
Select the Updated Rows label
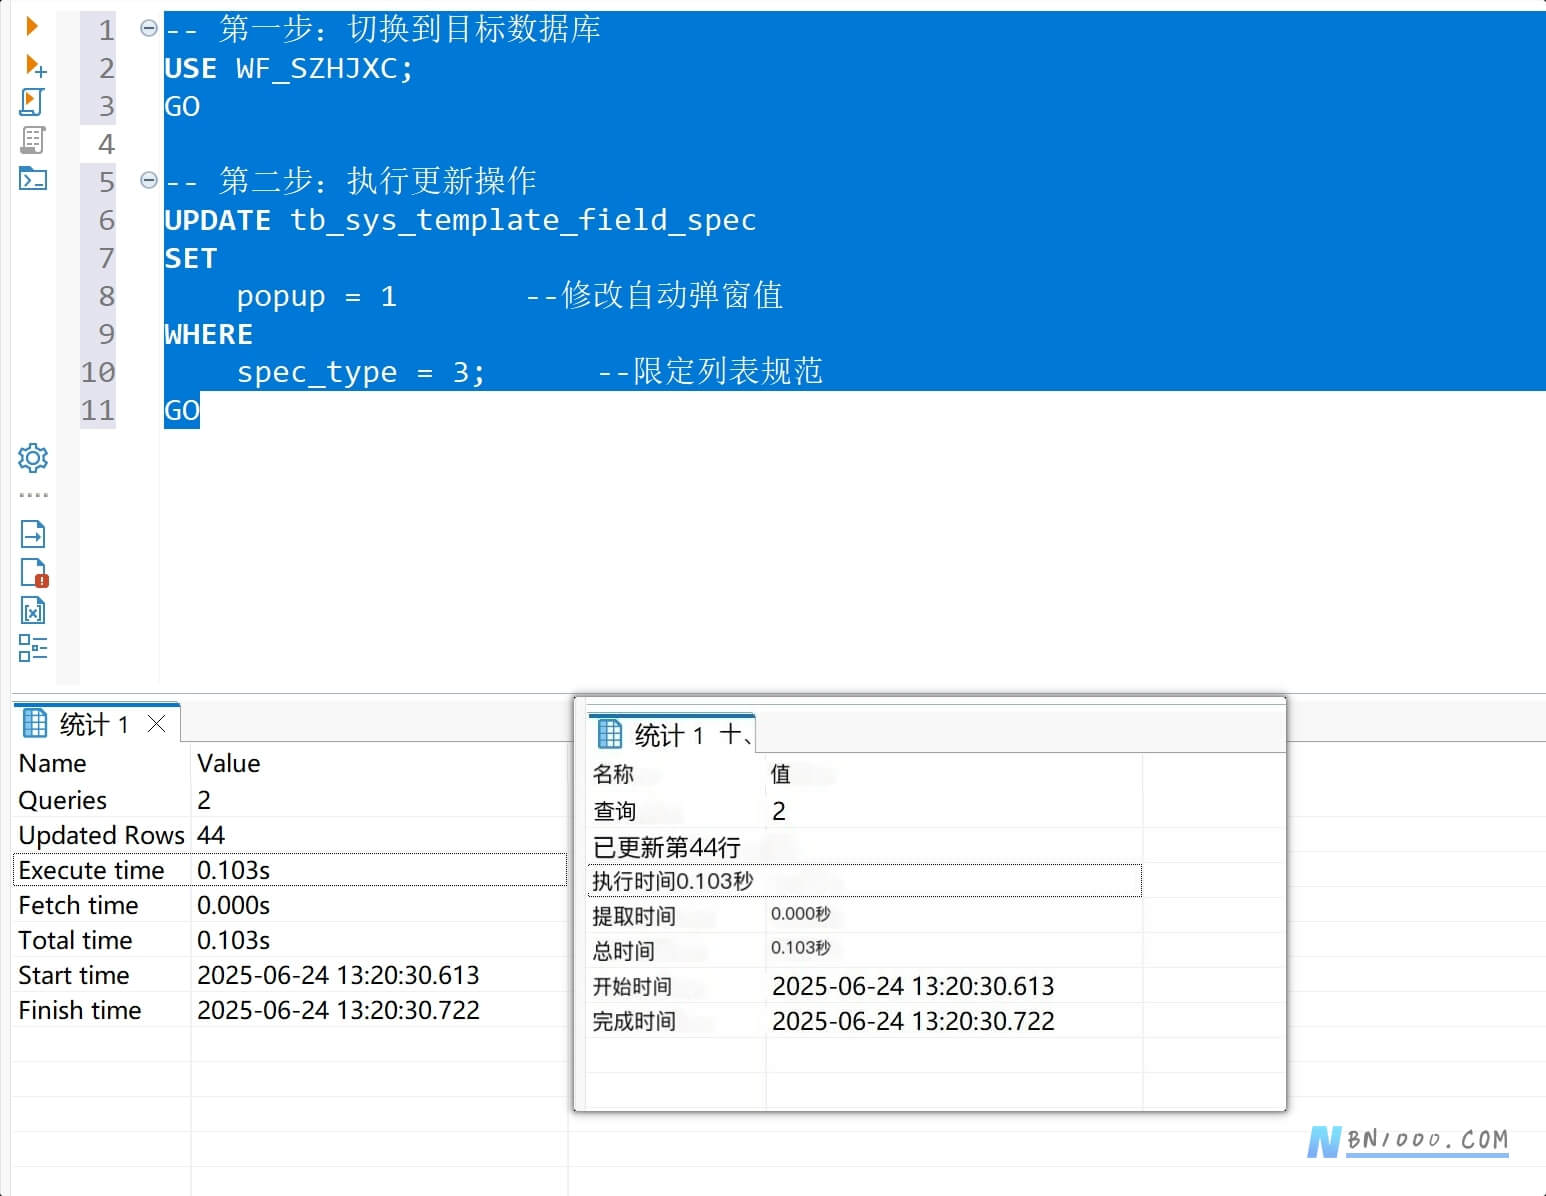[x=101, y=835]
